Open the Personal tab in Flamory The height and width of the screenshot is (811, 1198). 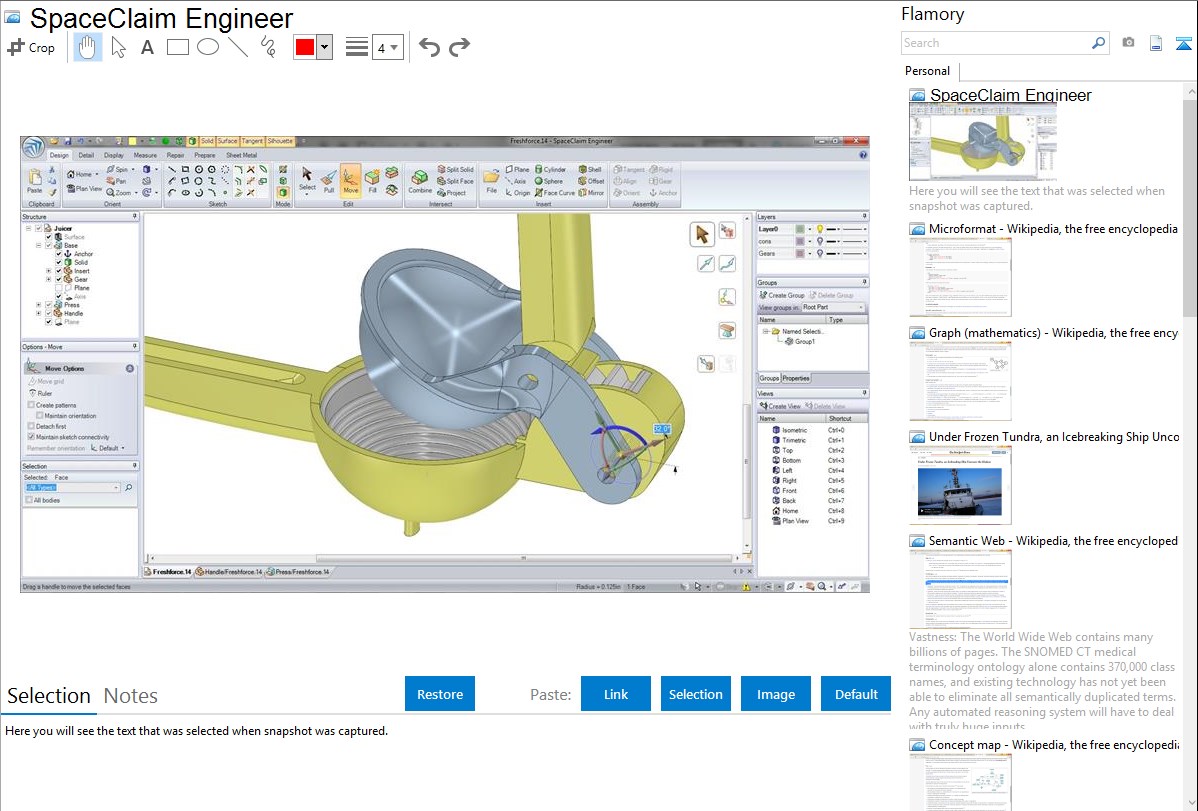[928, 71]
